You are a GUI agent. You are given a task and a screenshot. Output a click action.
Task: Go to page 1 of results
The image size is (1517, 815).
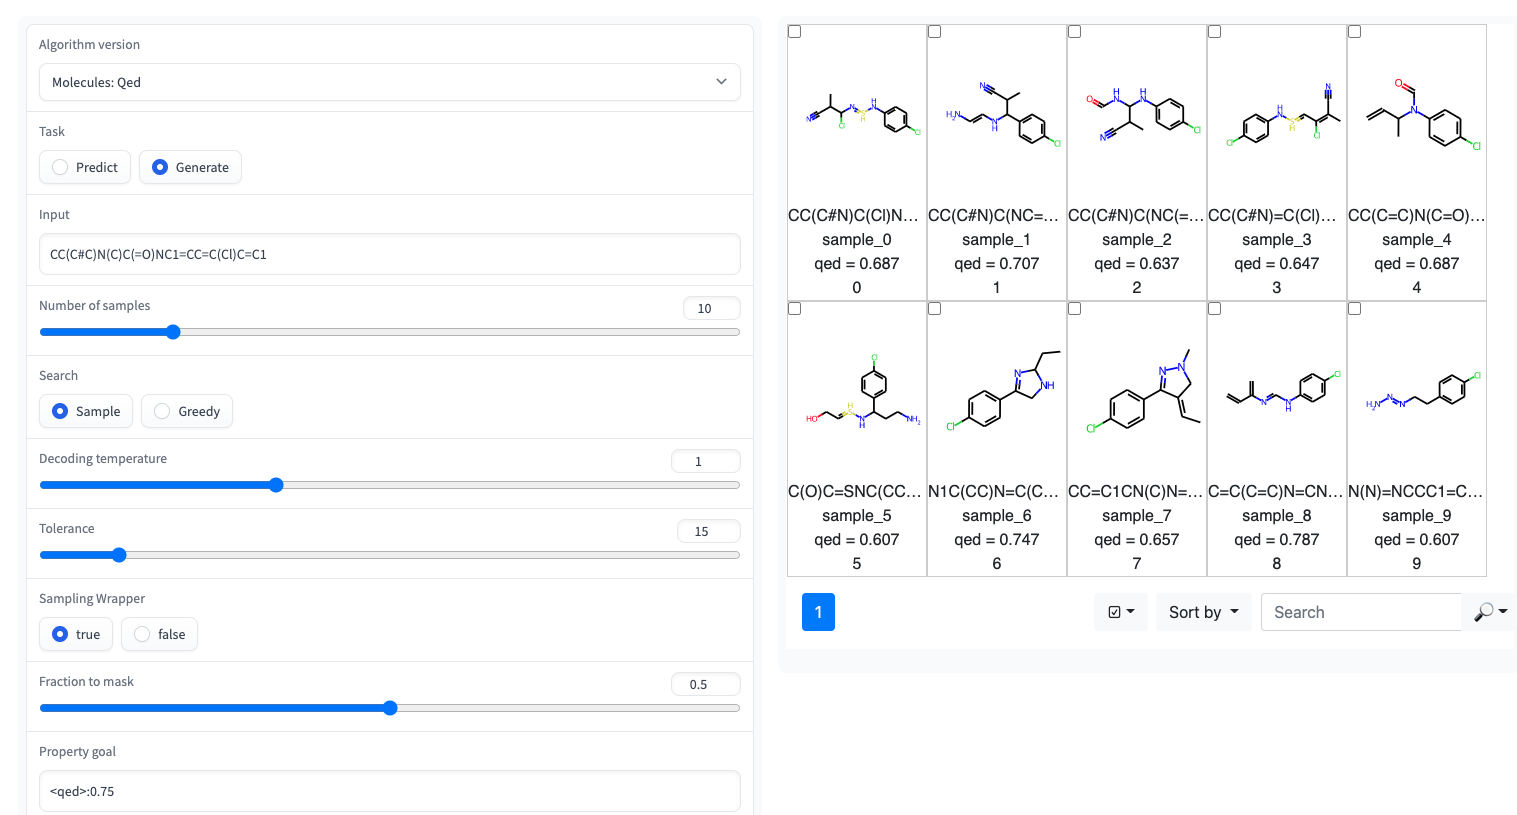(818, 612)
